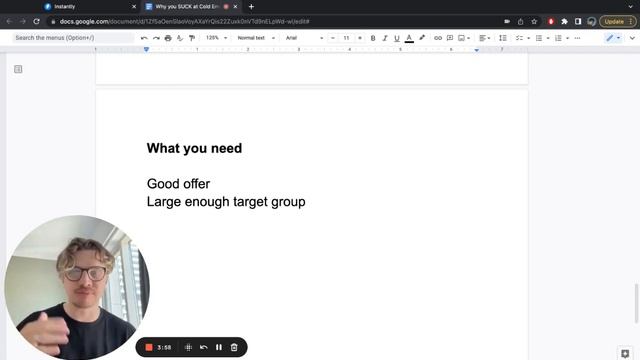This screenshot has width=640, height=360.
Task: Insert an image
Action: (464, 38)
